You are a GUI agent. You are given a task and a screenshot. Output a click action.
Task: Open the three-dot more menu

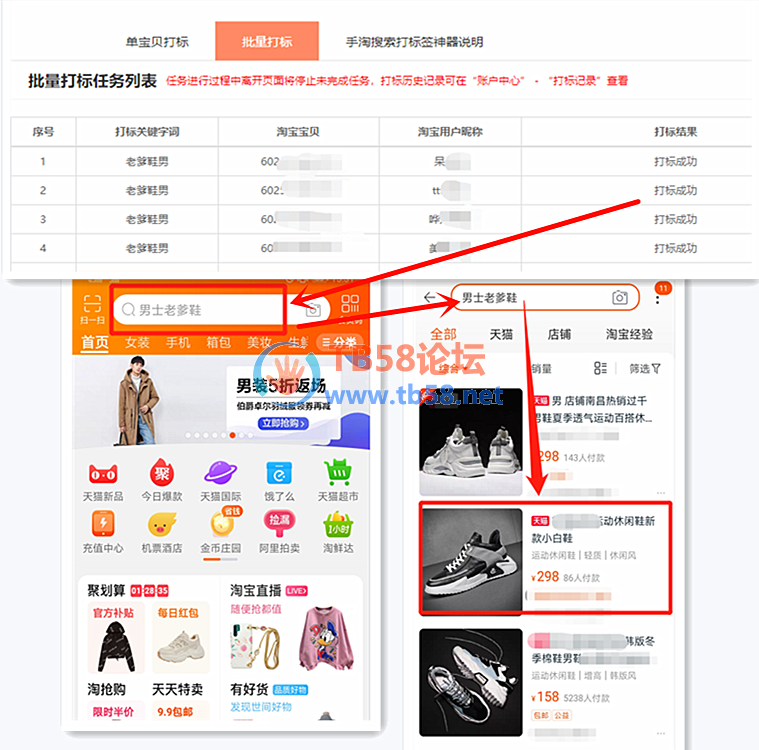pyautogui.click(x=658, y=296)
